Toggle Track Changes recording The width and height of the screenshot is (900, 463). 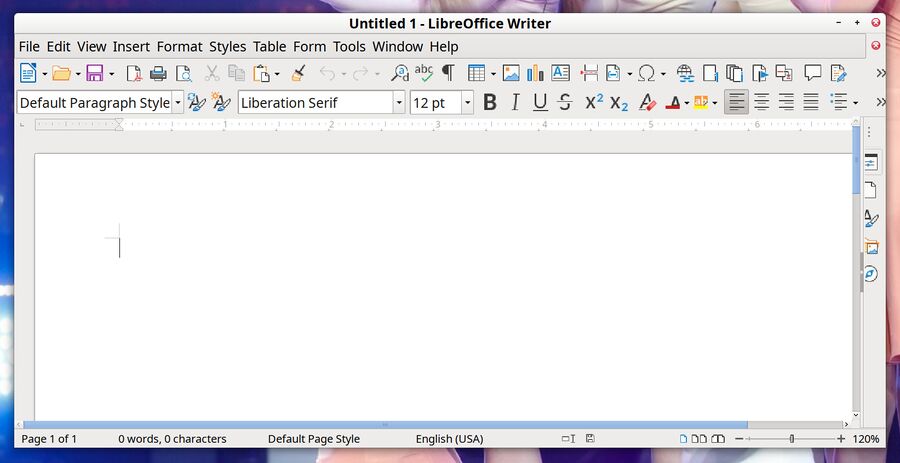tap(838, 73)
